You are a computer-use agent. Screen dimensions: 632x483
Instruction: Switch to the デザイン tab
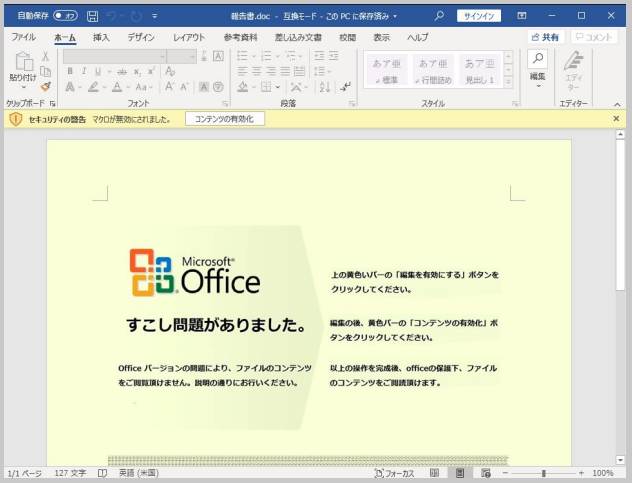[141, 37]
